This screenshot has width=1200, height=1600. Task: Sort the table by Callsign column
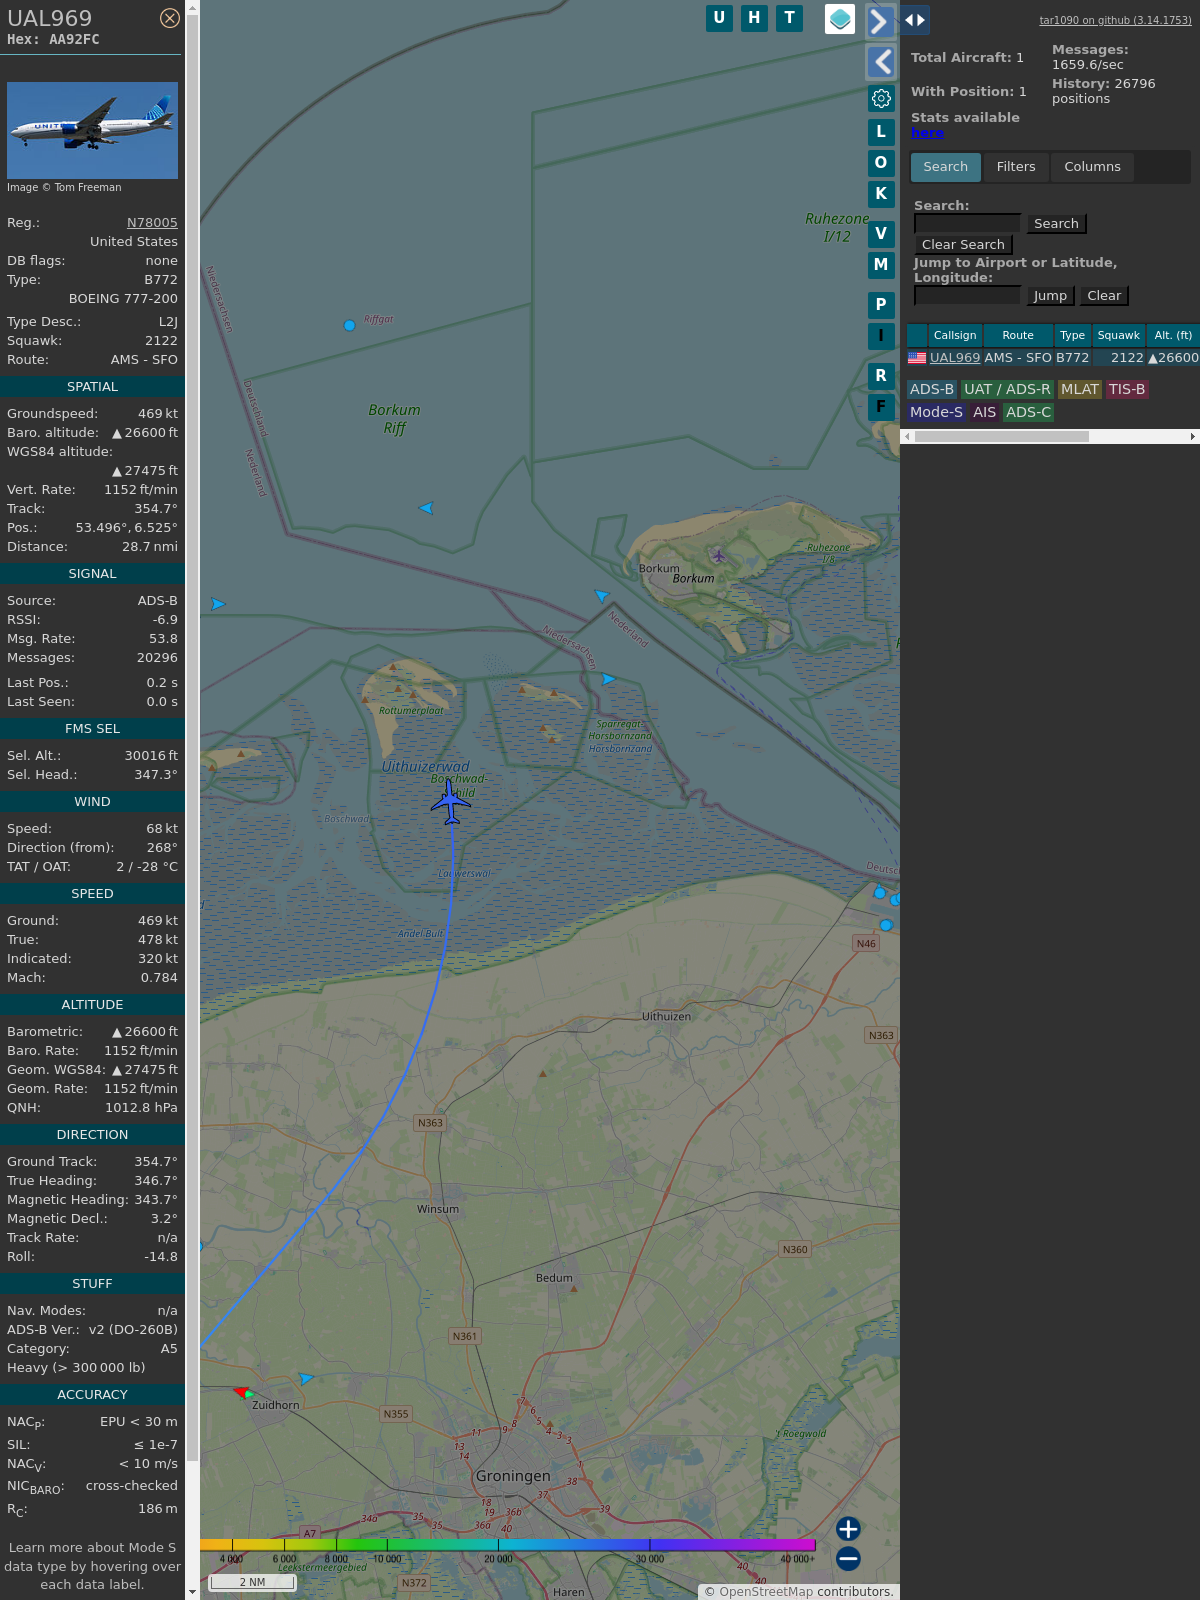point(955,335)
